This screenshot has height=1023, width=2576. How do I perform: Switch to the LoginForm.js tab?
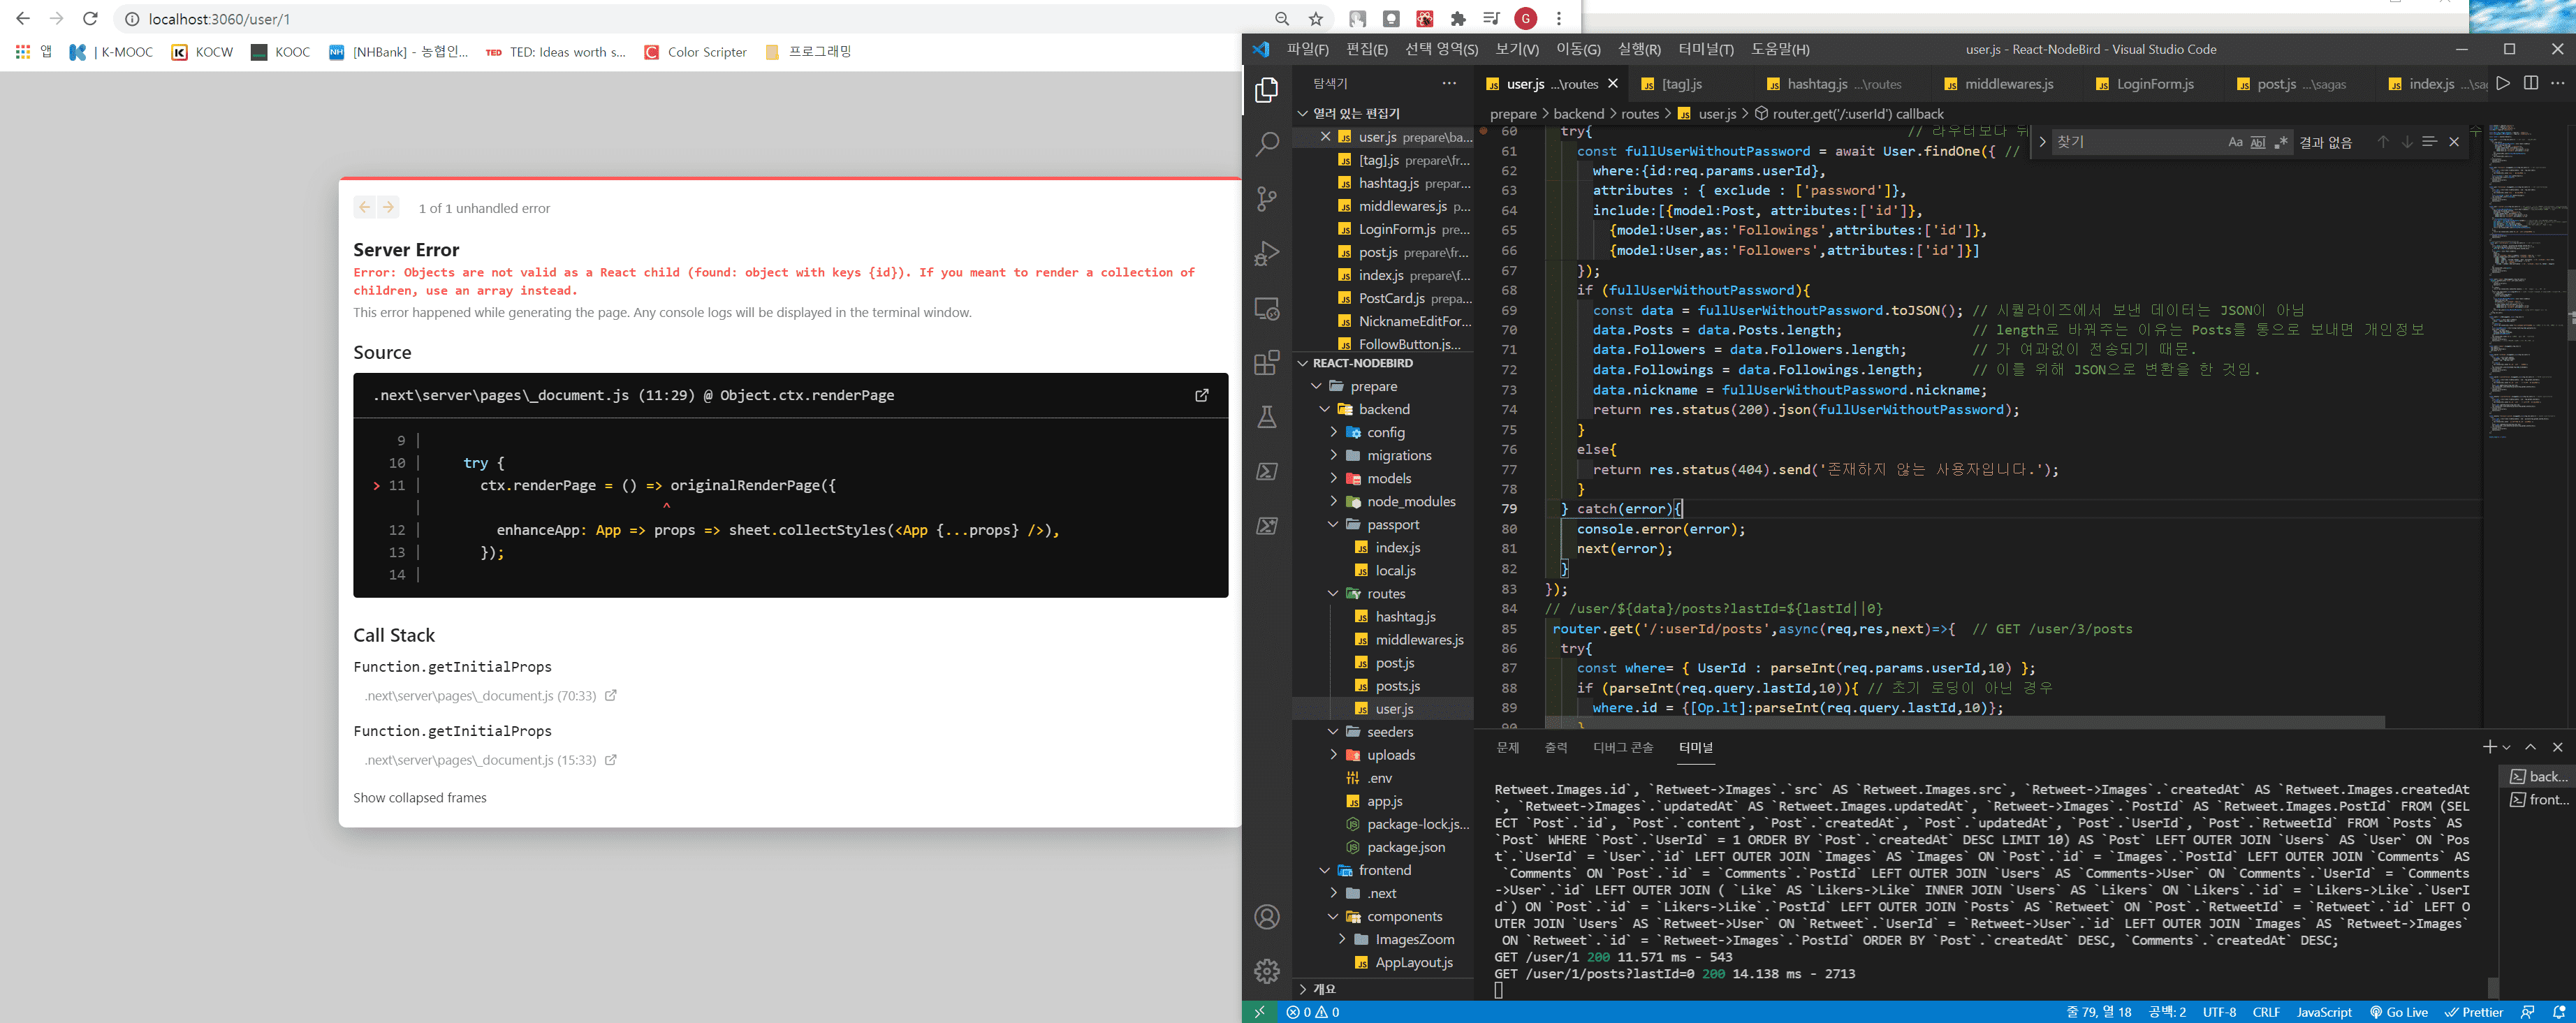coord(2154,84)
